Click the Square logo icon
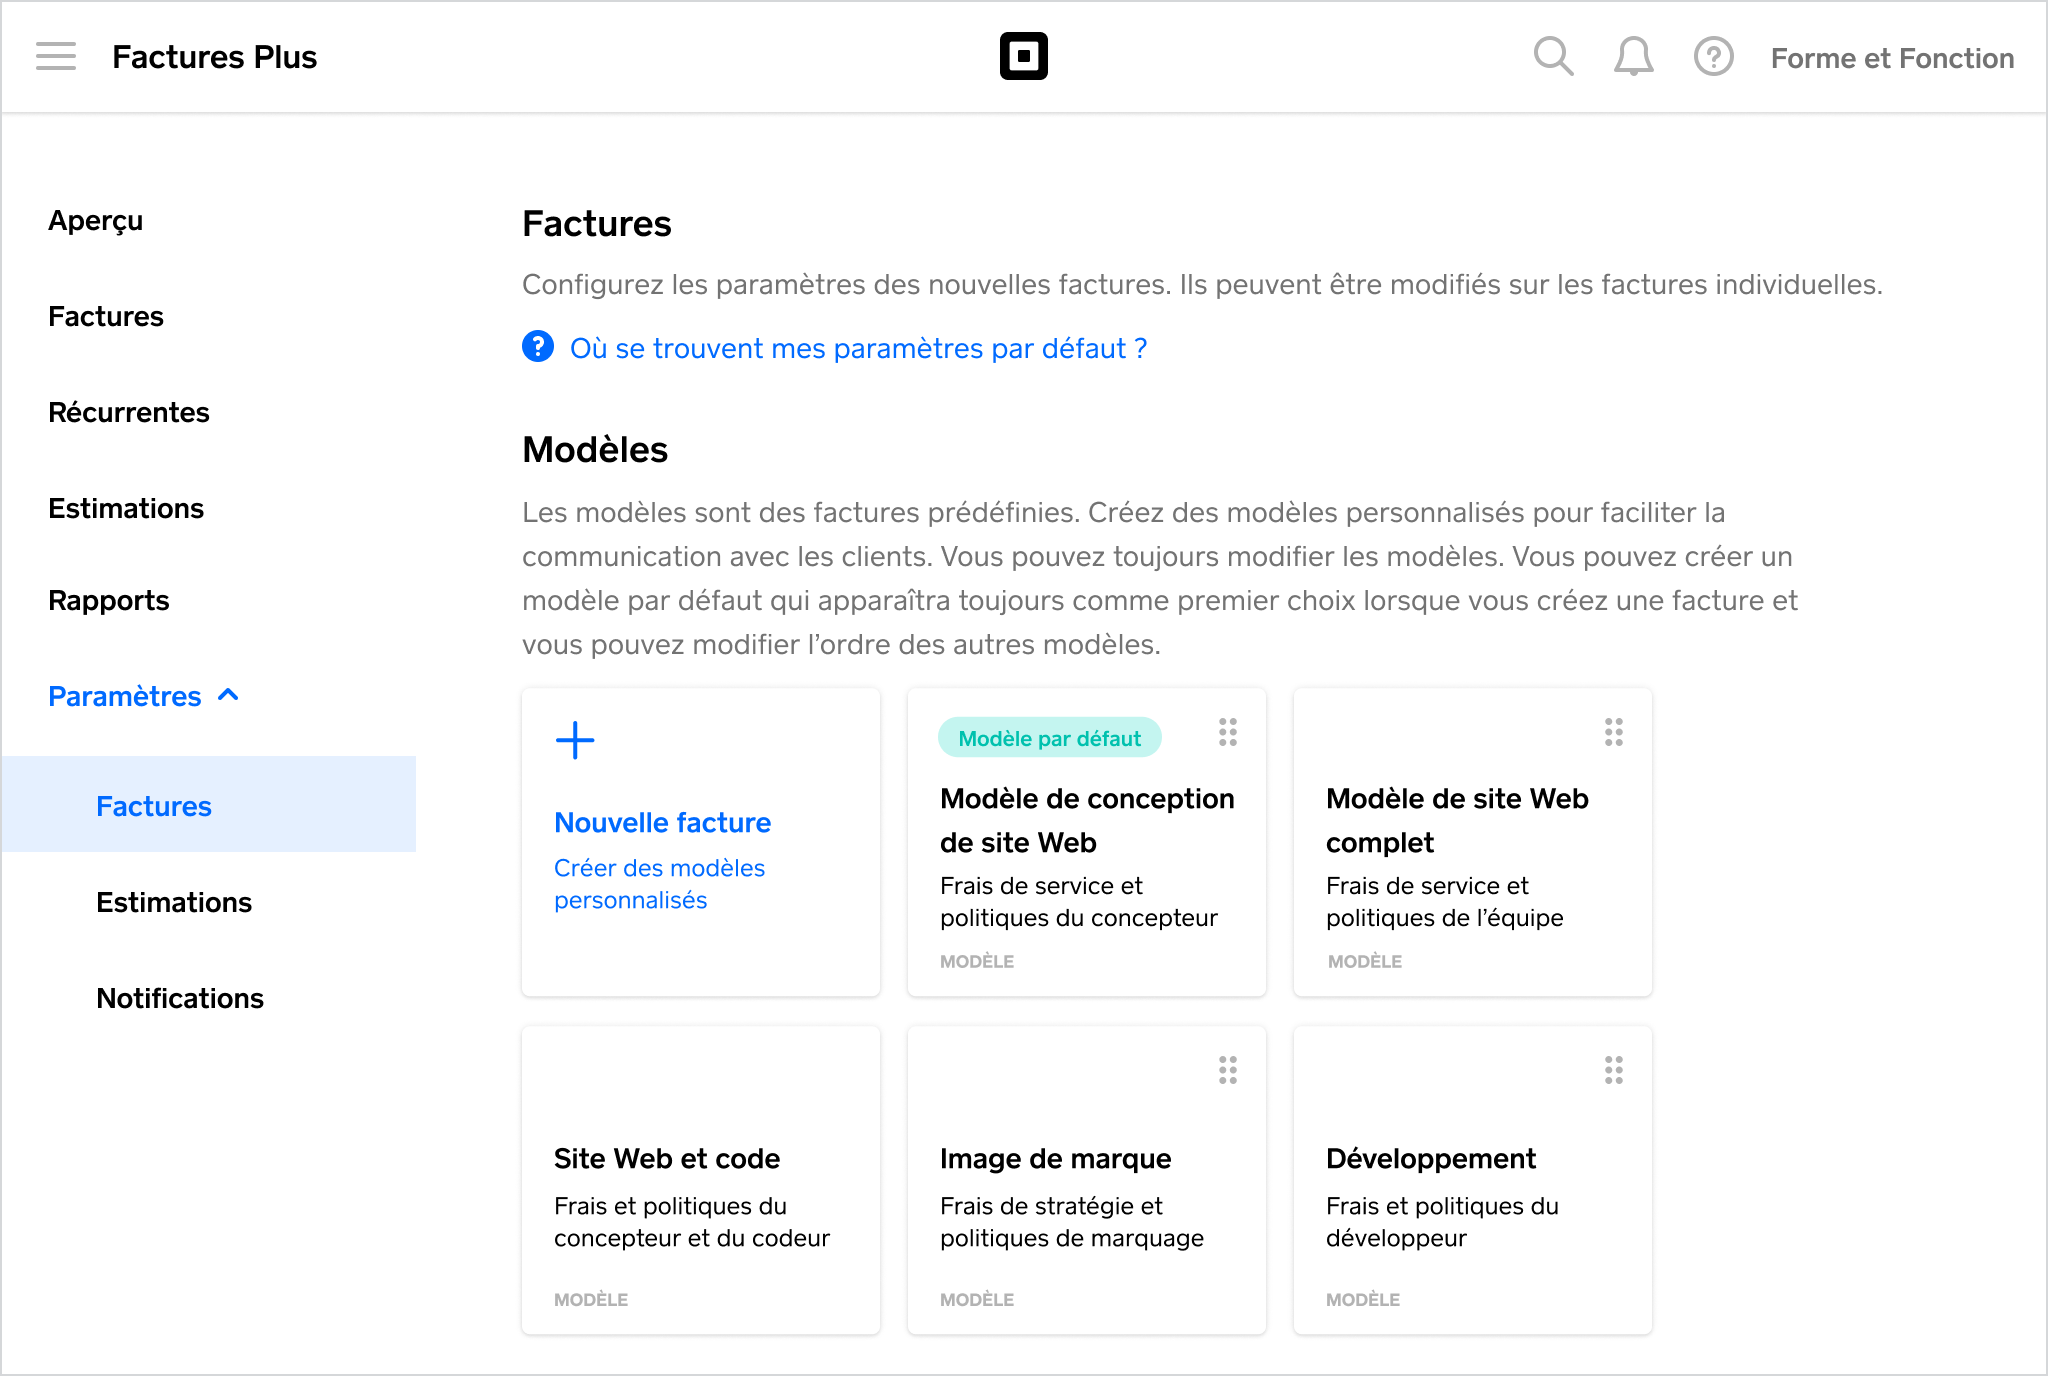Image resolution: width=2048 pixels, height=1376 pixels. point(1023,57)
